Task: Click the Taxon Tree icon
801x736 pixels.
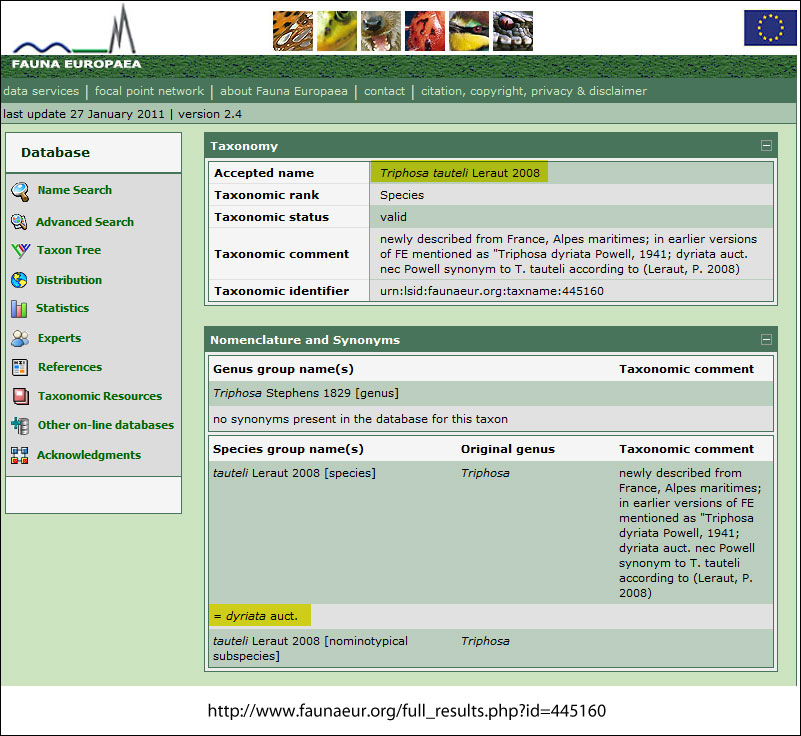Action: [x=19, y=251]
